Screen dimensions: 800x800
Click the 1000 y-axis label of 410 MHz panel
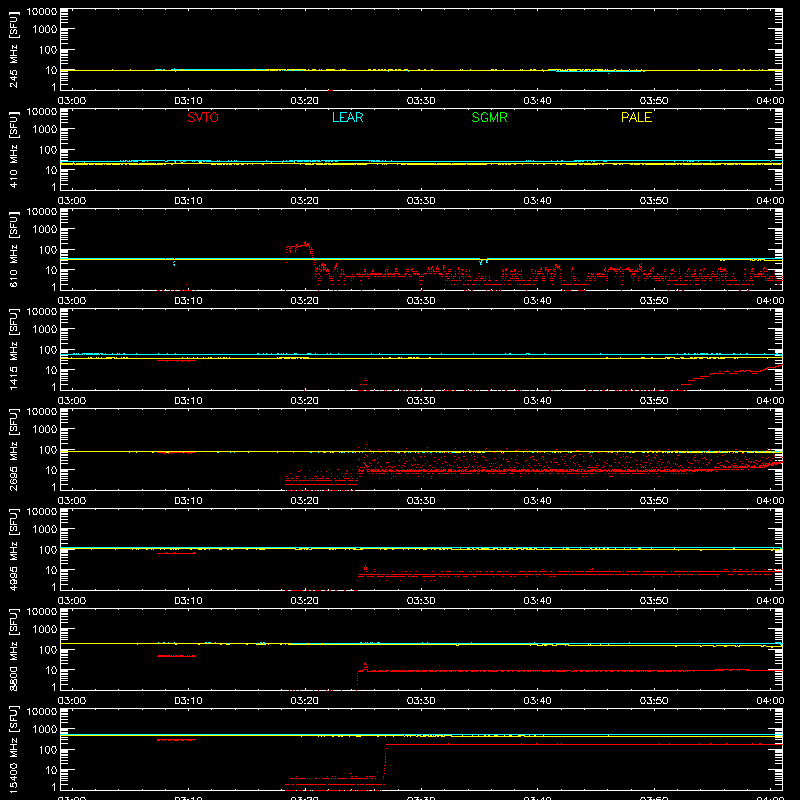pyautogui.click(x=45, y=130)
